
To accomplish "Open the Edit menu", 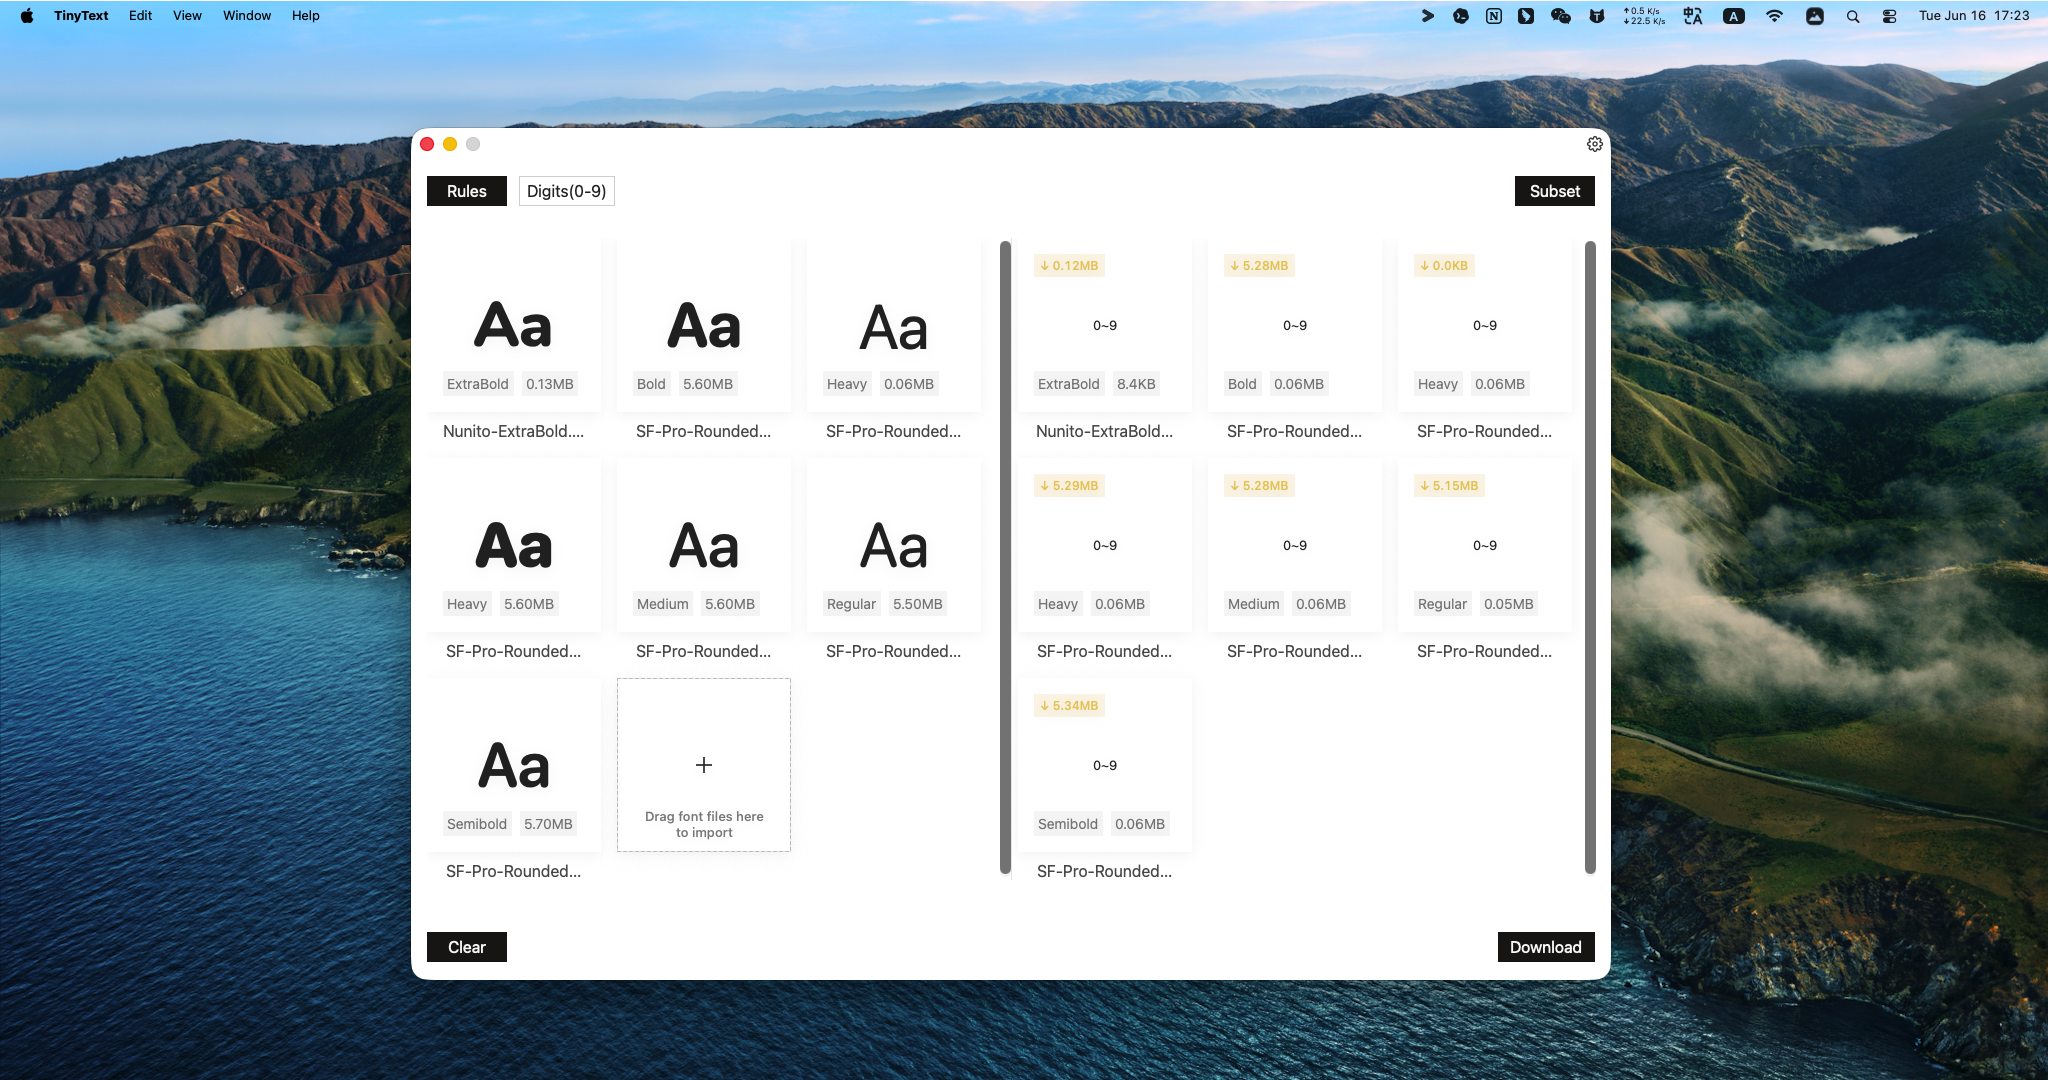I will pyautogui.click(x=140, y=15).
